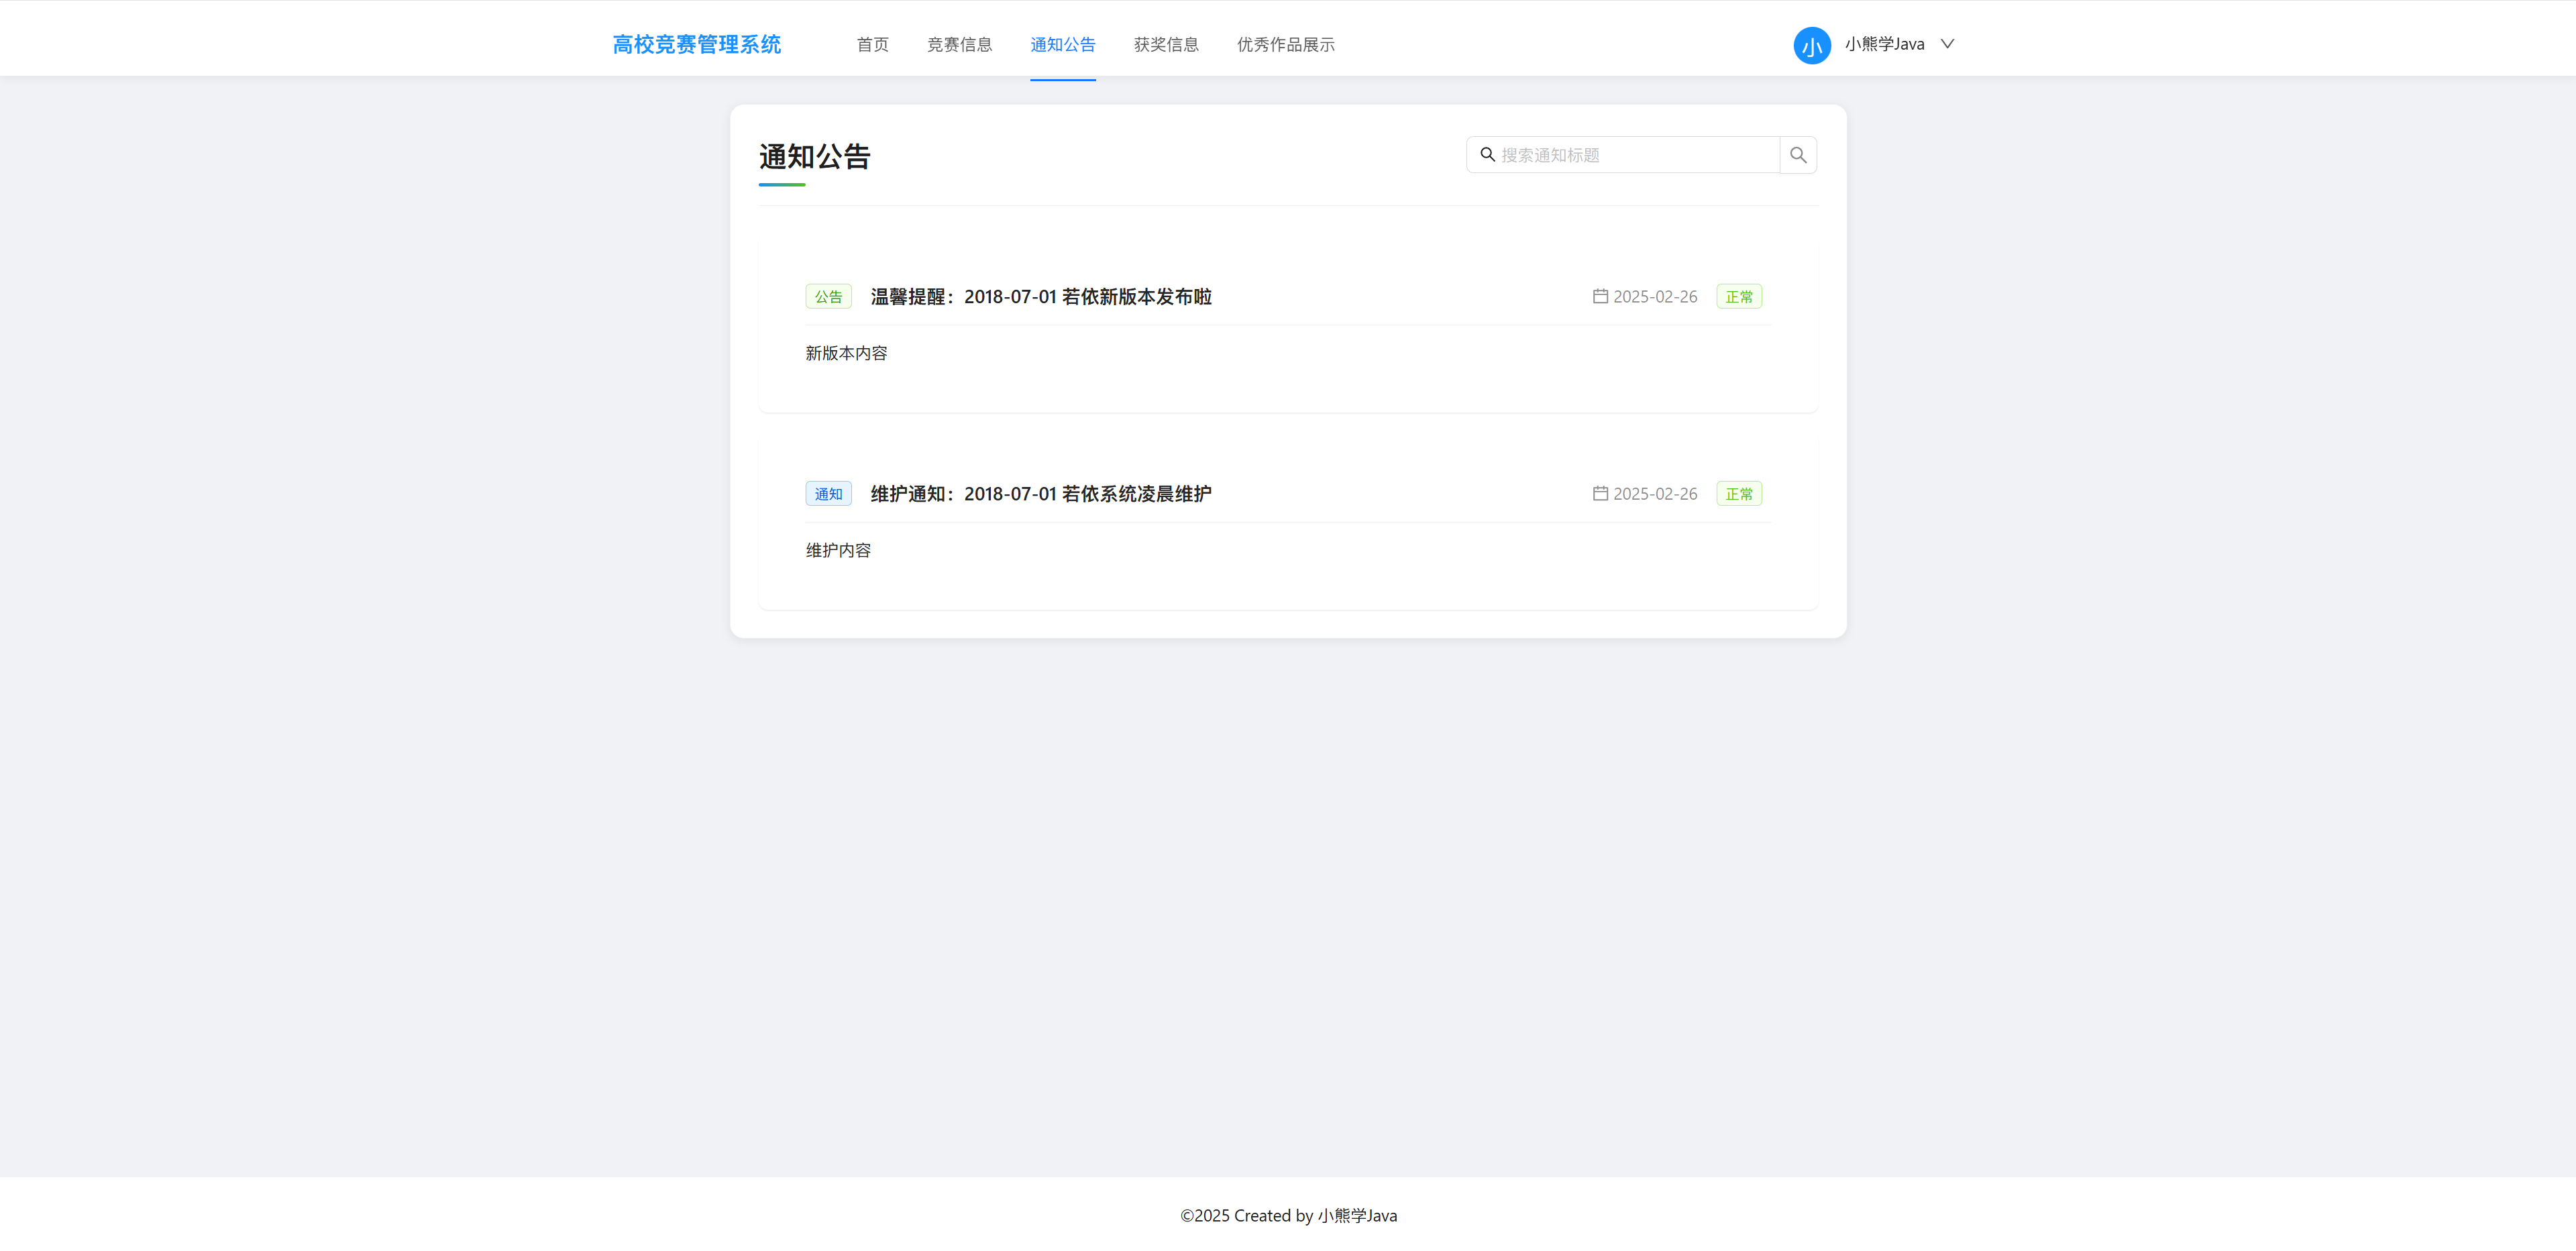This screenshot has height=1251, width=2576.
Task: Click date 2025-02-26 of 温馨提醒 notice
Action: [1654, 297]
